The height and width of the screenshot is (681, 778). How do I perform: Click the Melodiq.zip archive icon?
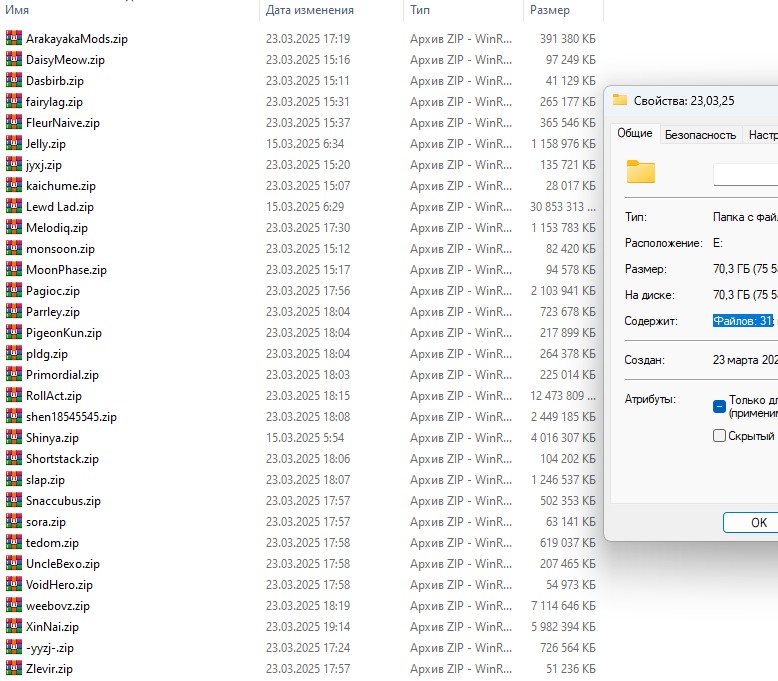[x=14, y=227]
